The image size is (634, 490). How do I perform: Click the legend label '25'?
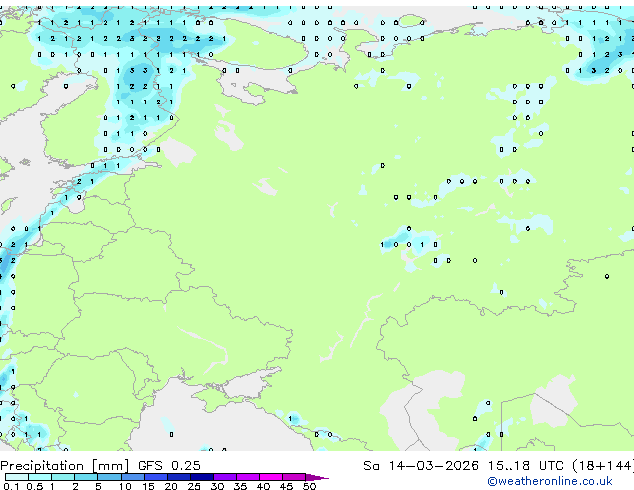coord(194,486)
